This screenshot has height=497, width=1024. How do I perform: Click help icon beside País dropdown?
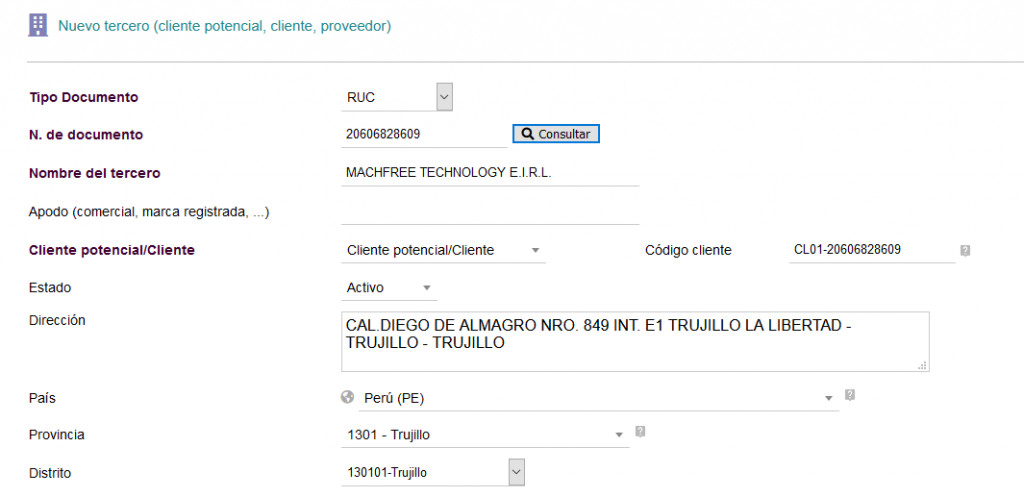click(850, 394)
